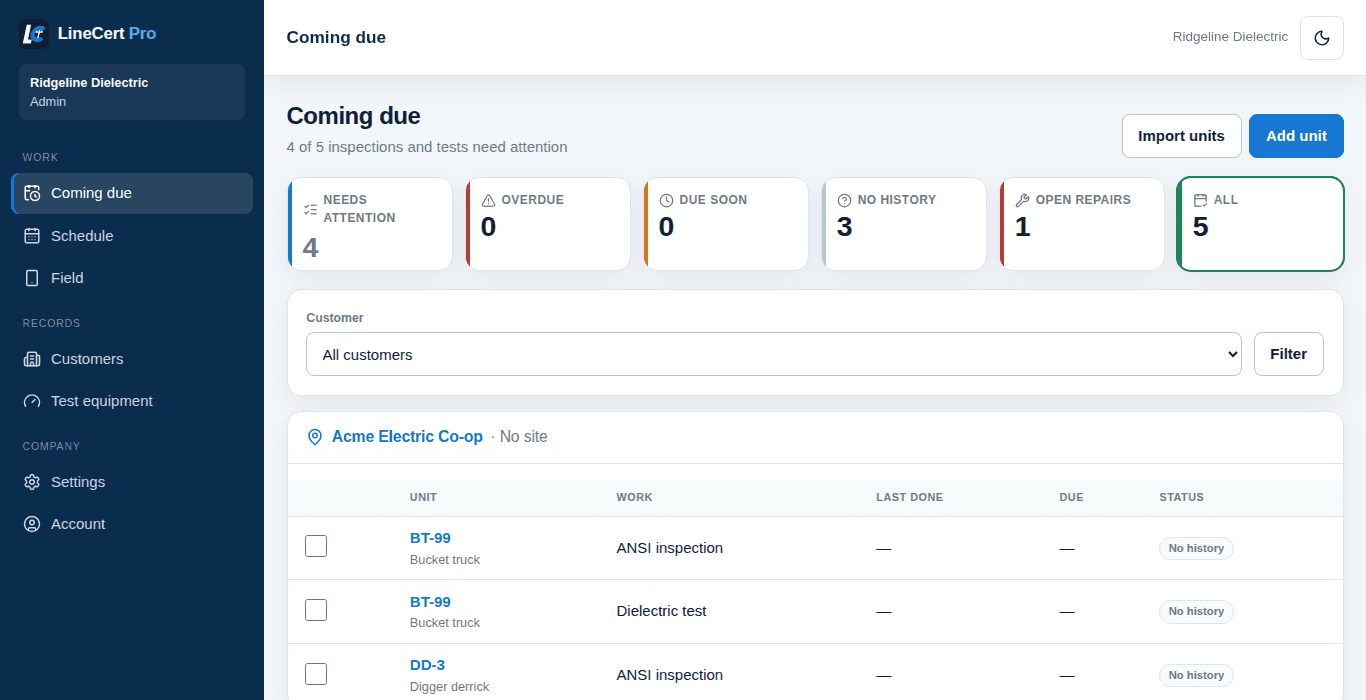Screen dimensions: 1366x700
Task: Click the question mark icon on No History card
Action: point(844,200)
